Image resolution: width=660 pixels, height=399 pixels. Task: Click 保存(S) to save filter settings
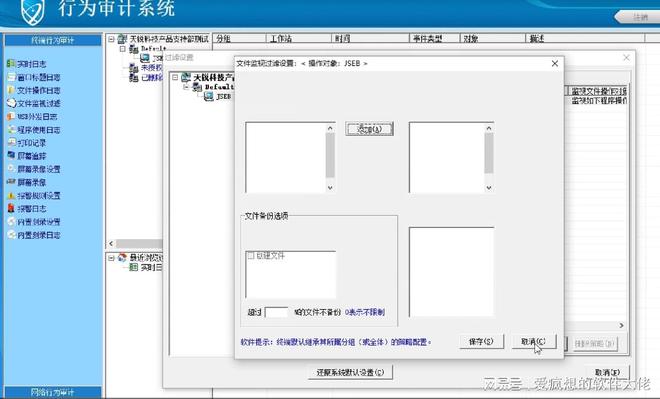click(x=481, y=341)
